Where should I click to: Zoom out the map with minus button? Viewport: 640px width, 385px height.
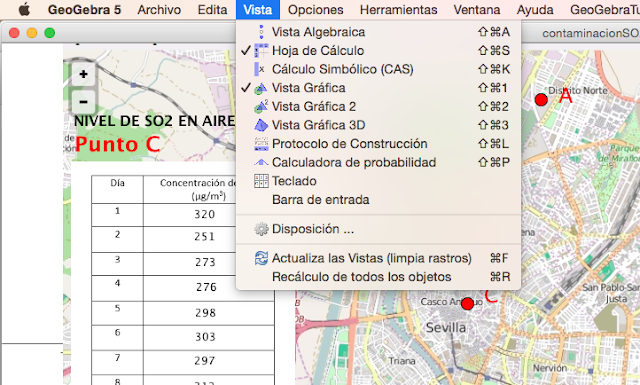pyautogui.click(x=83, y=102)
